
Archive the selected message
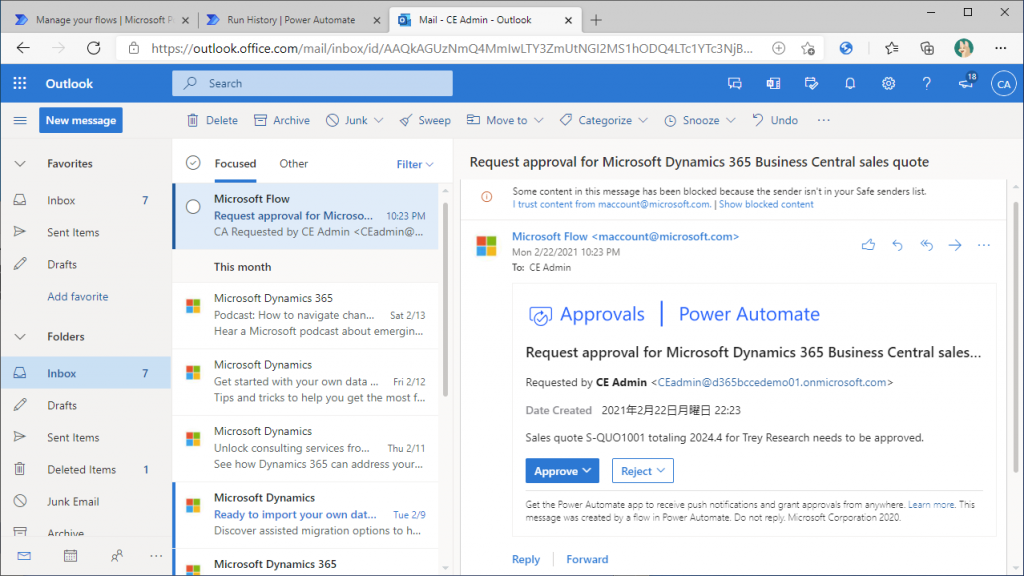click(282, 120)
